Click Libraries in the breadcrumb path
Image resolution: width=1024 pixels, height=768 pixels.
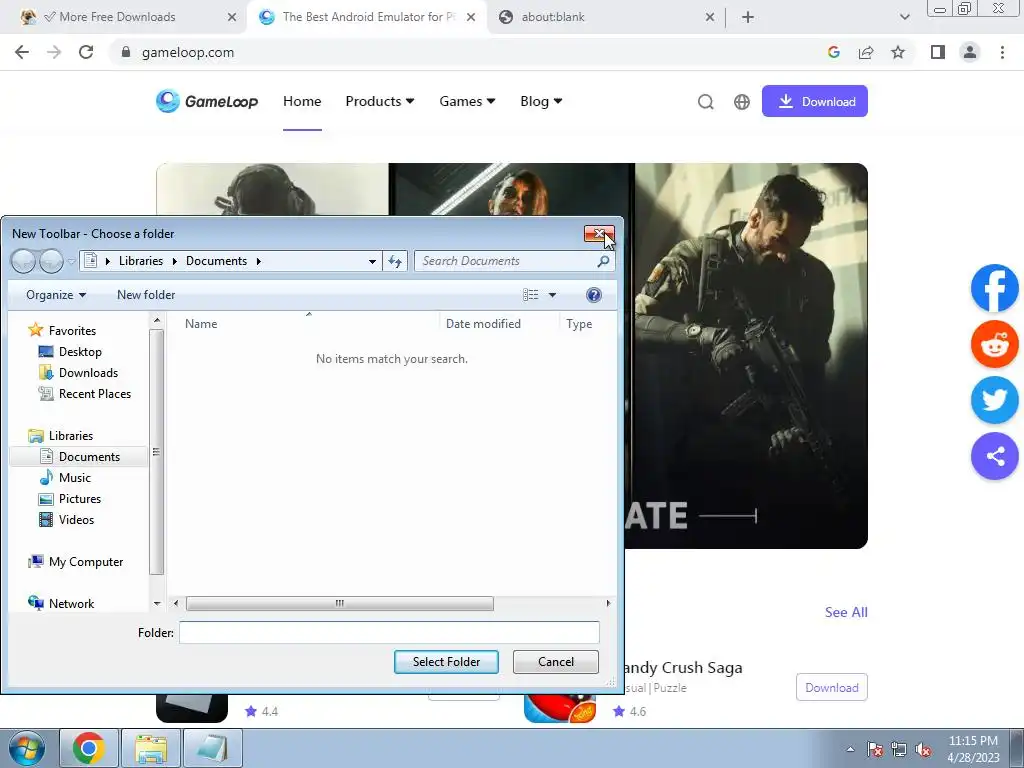tap(141, 261)
